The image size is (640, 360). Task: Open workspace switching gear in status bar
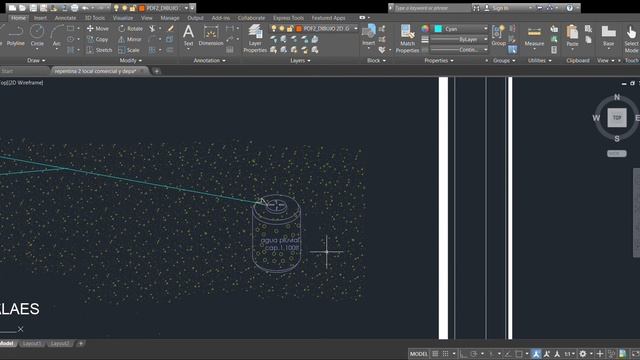(x=583, y=354)
